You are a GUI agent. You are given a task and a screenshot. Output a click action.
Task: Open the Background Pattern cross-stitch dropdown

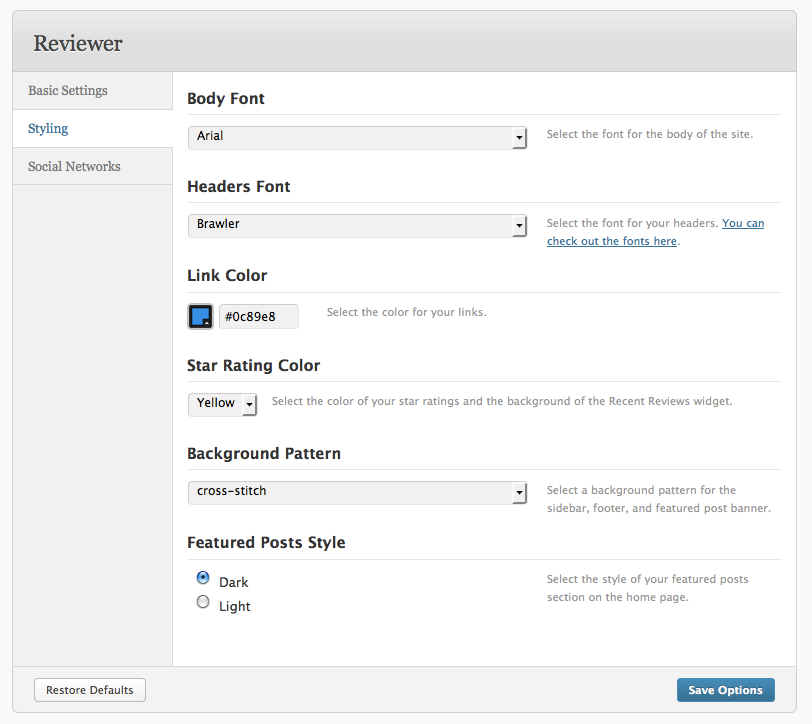357,493
